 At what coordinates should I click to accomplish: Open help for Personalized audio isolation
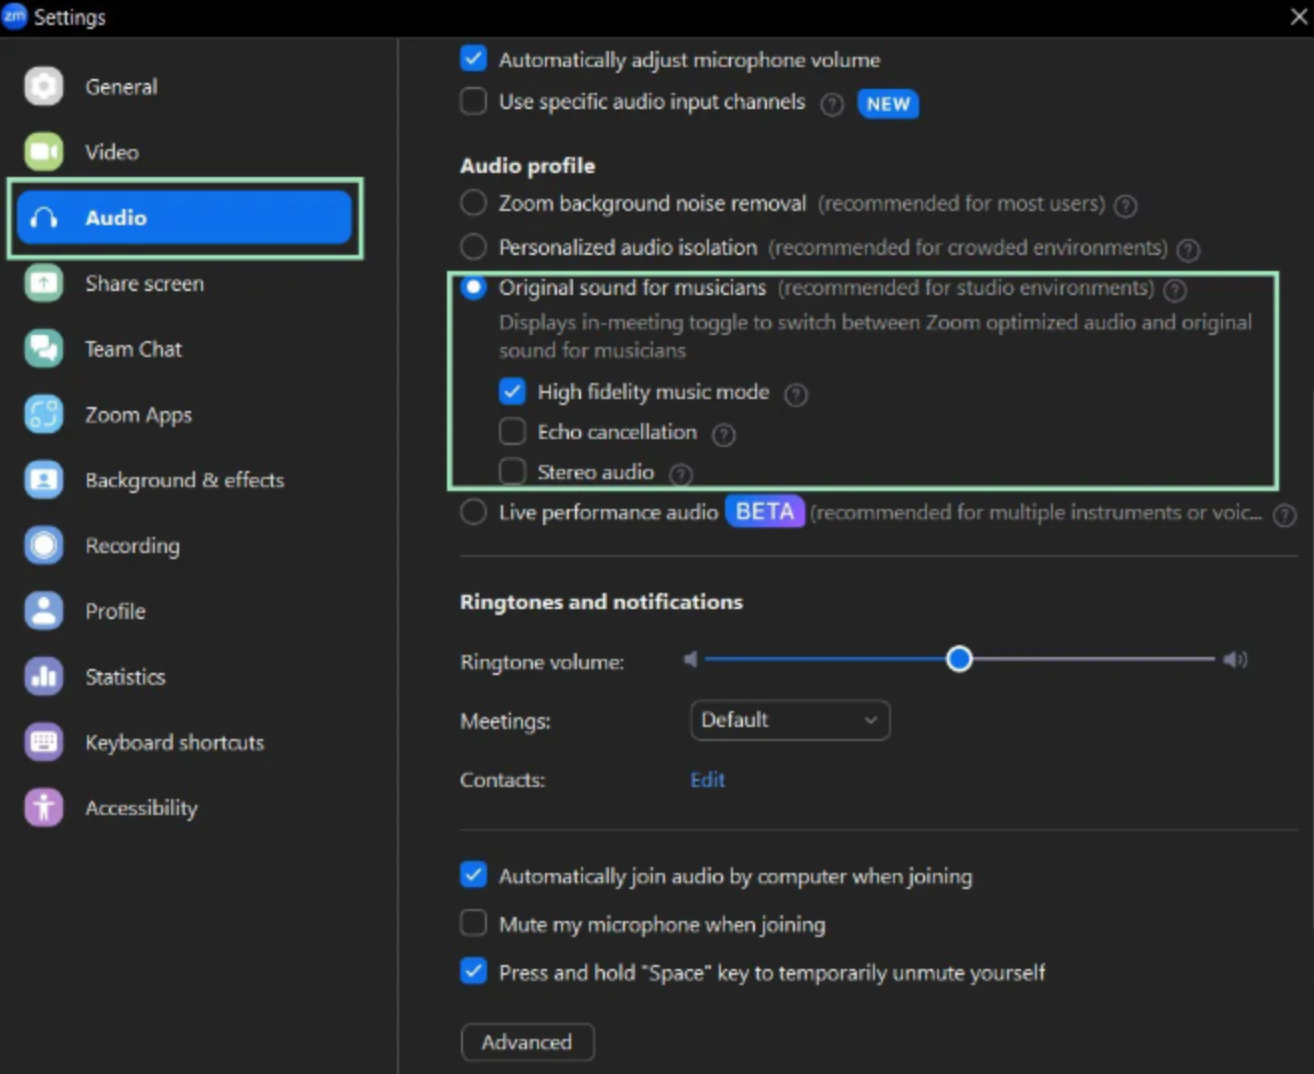(1188, 250)
